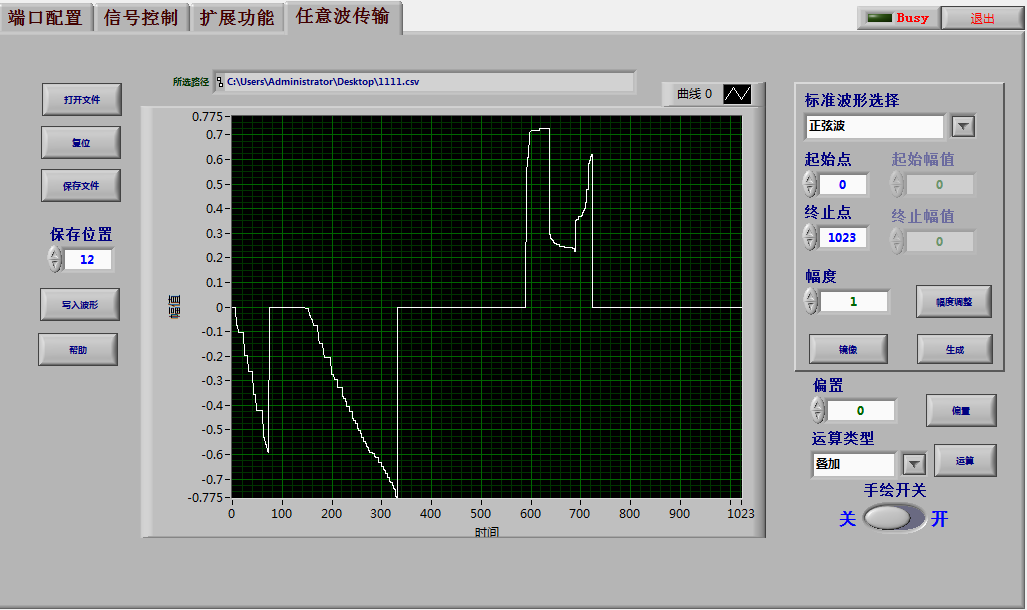Viewport: 1027px width, 610px height.
Task: Click the 保存位置 stepper arrows
Action: coord(54,260)
